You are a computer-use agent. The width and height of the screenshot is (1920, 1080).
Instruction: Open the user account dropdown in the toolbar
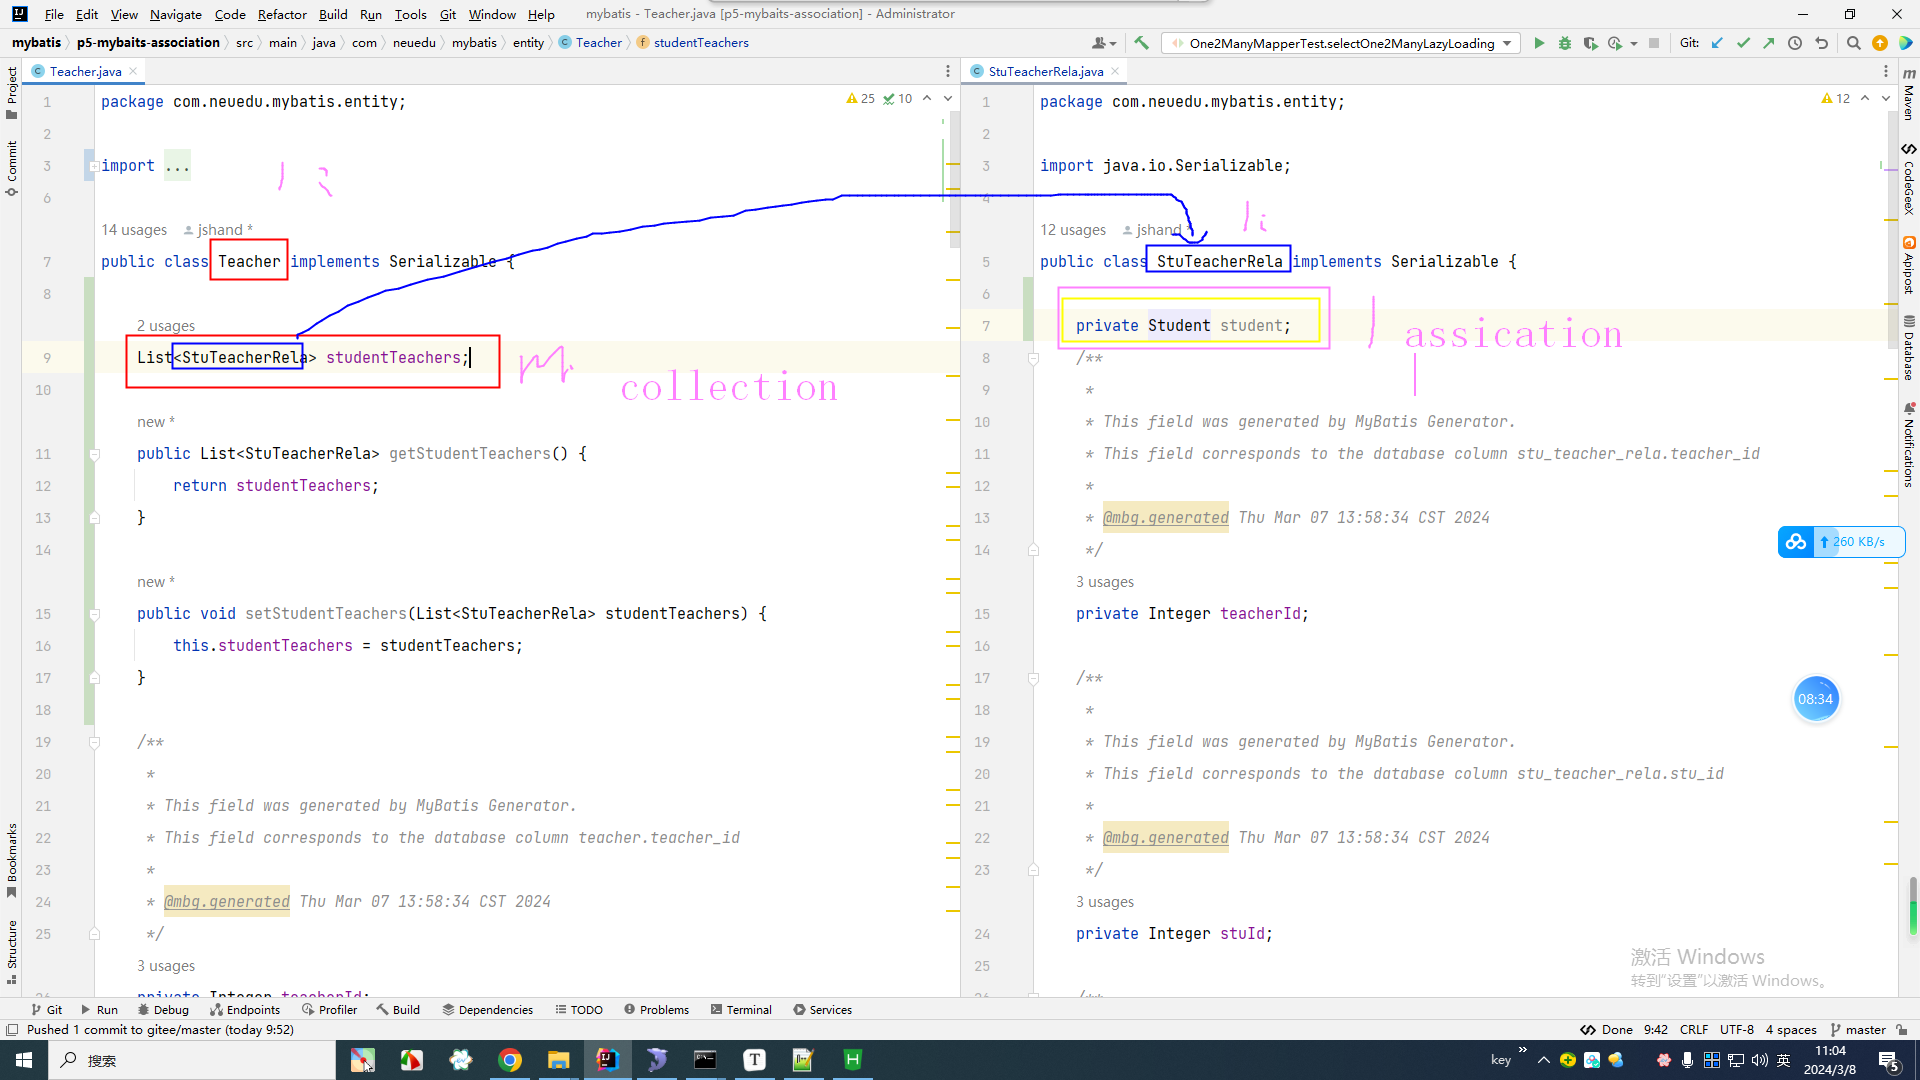(x=1104, y=43)
